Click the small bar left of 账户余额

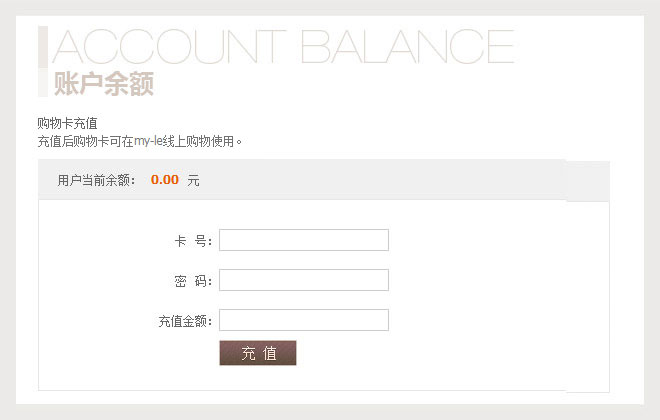tap(42, 84)
